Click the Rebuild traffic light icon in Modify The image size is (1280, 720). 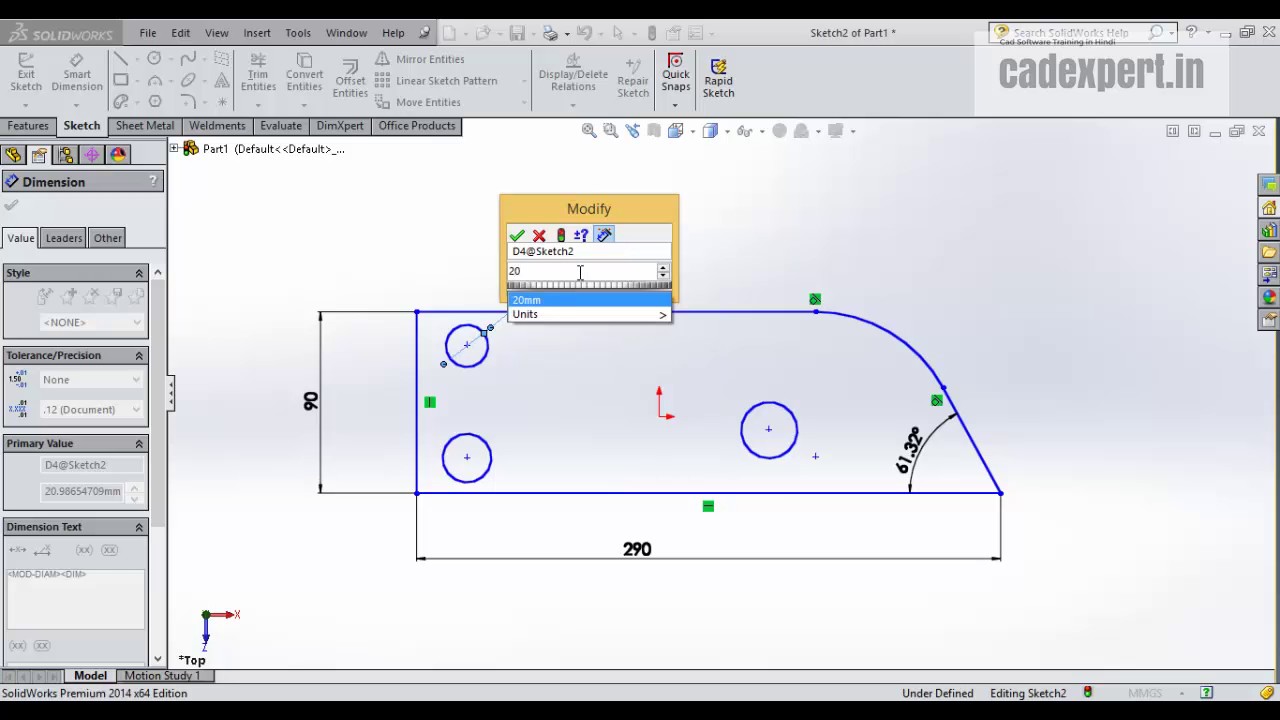(x=561, y=235)
